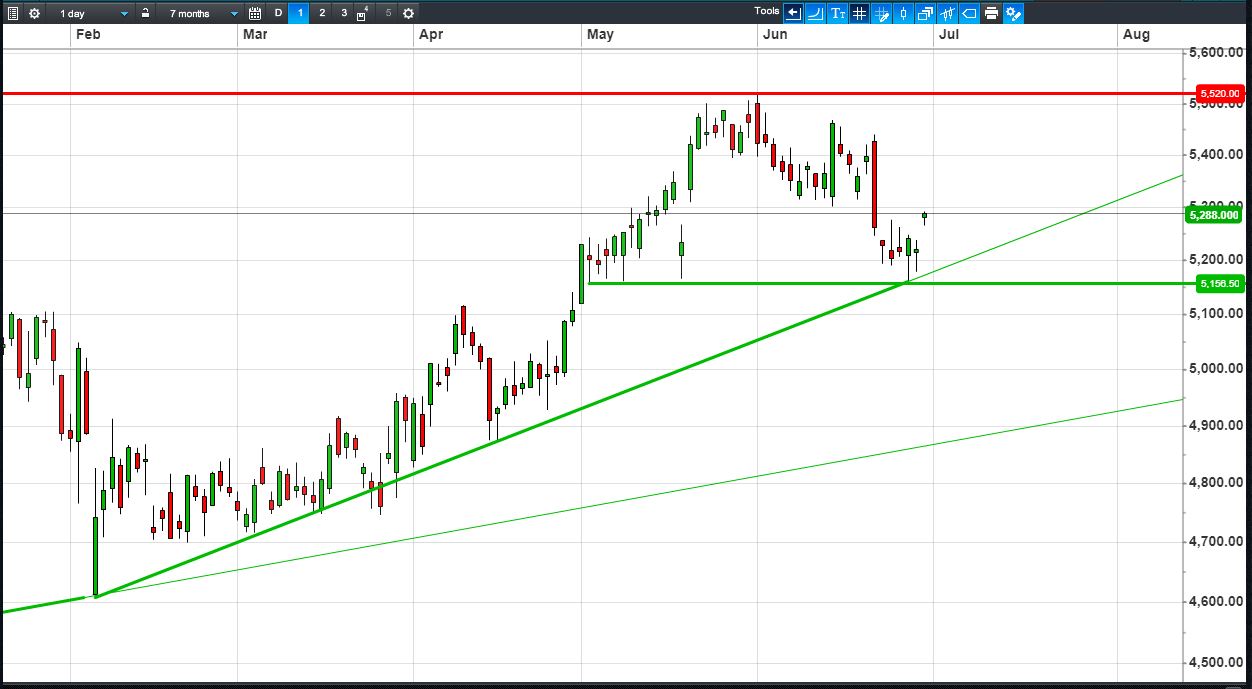The width and height of the screenshot is (1252, 689).
Task: Click the Apr month label
Action: 431,34
